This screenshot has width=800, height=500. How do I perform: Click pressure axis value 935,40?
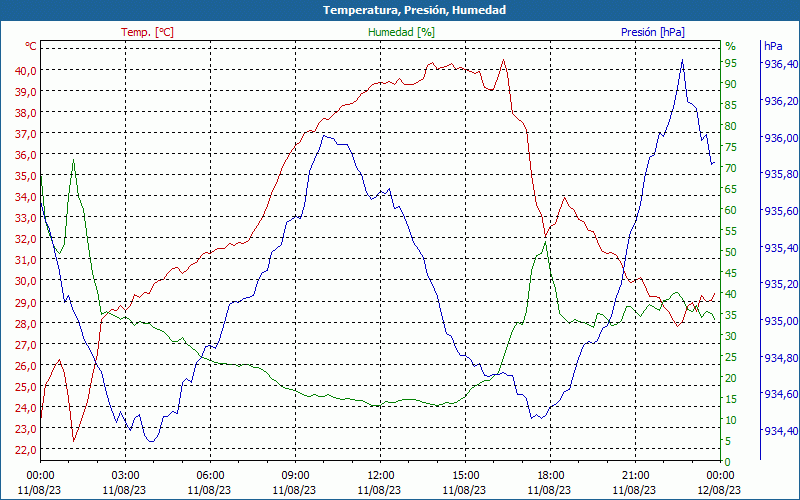tap(780, 247)
